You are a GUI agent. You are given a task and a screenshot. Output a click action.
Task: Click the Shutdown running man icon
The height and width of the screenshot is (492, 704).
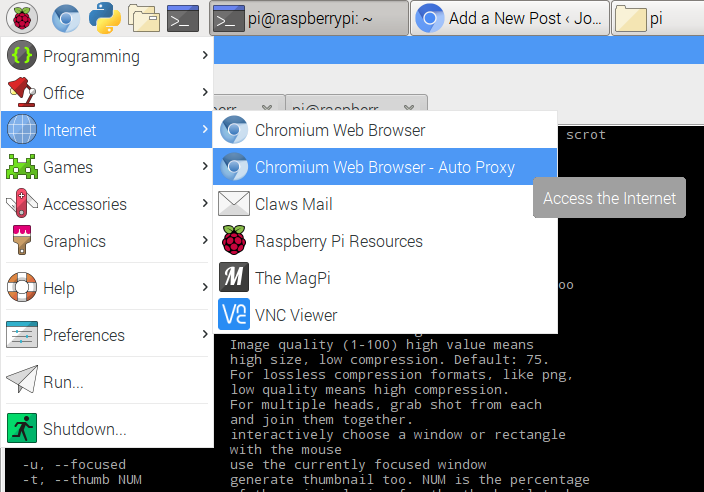[x=22, y=428]
